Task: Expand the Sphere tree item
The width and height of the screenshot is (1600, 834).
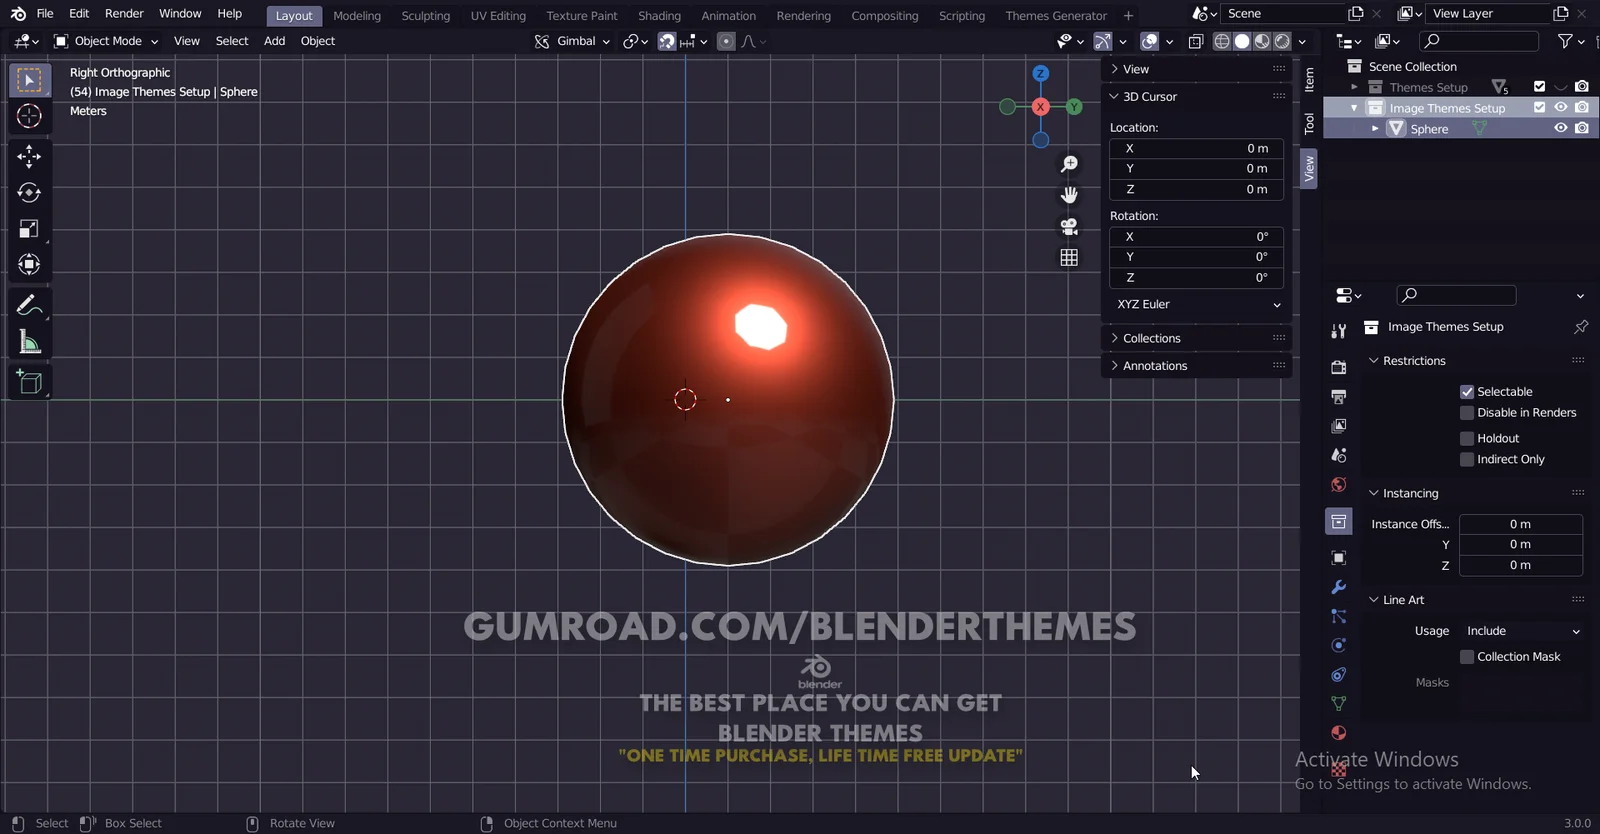Action: [1375, 129]
